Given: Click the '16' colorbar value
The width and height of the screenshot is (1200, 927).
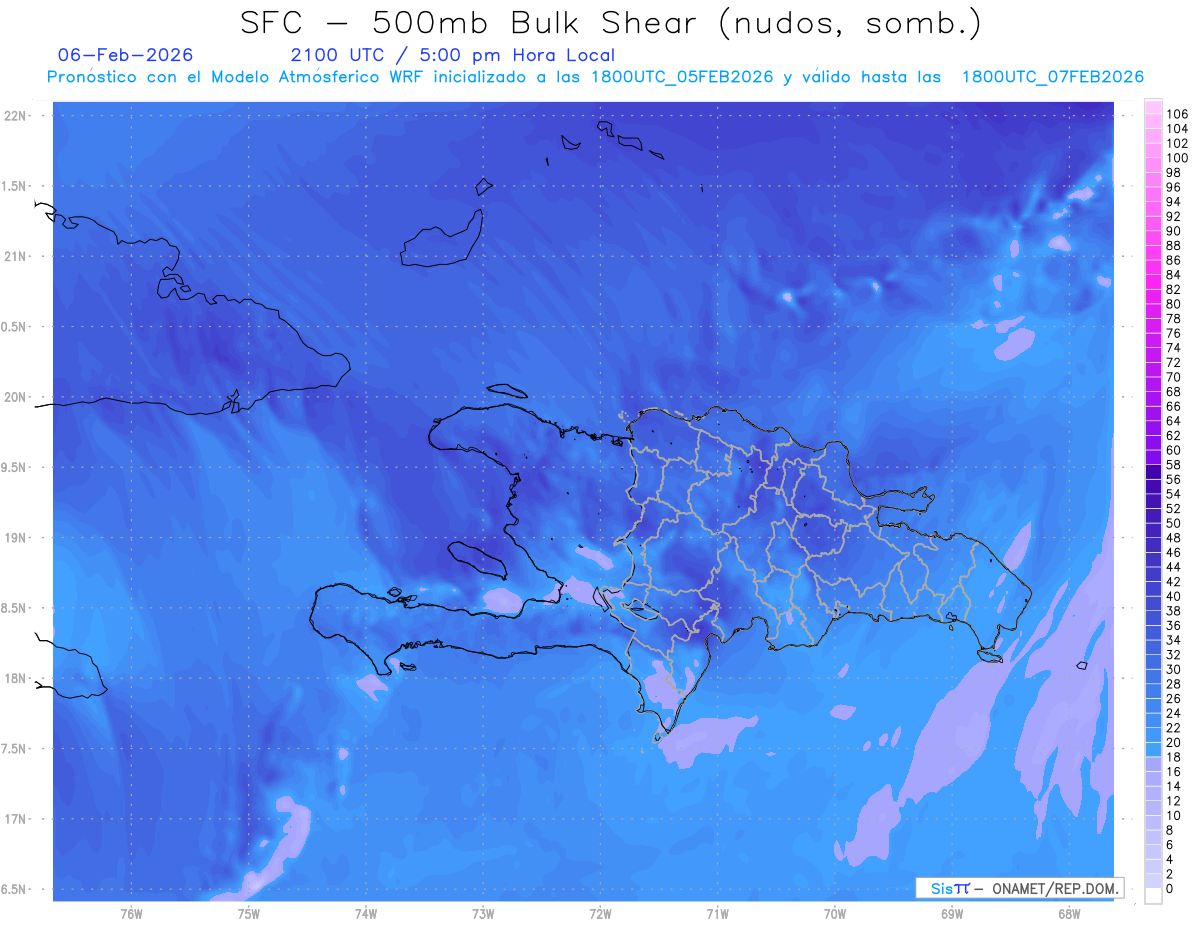Looking at the screenshot, I should [x=1174, y=772].
